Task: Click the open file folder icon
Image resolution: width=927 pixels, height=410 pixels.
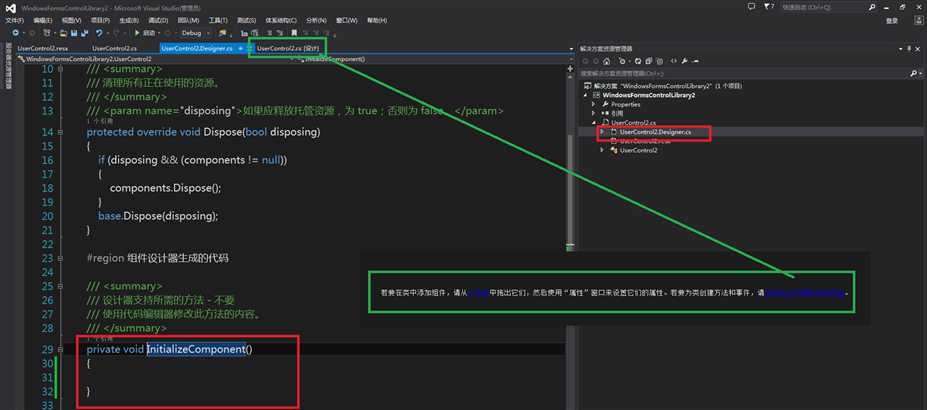Action: (x=63, y=33)
